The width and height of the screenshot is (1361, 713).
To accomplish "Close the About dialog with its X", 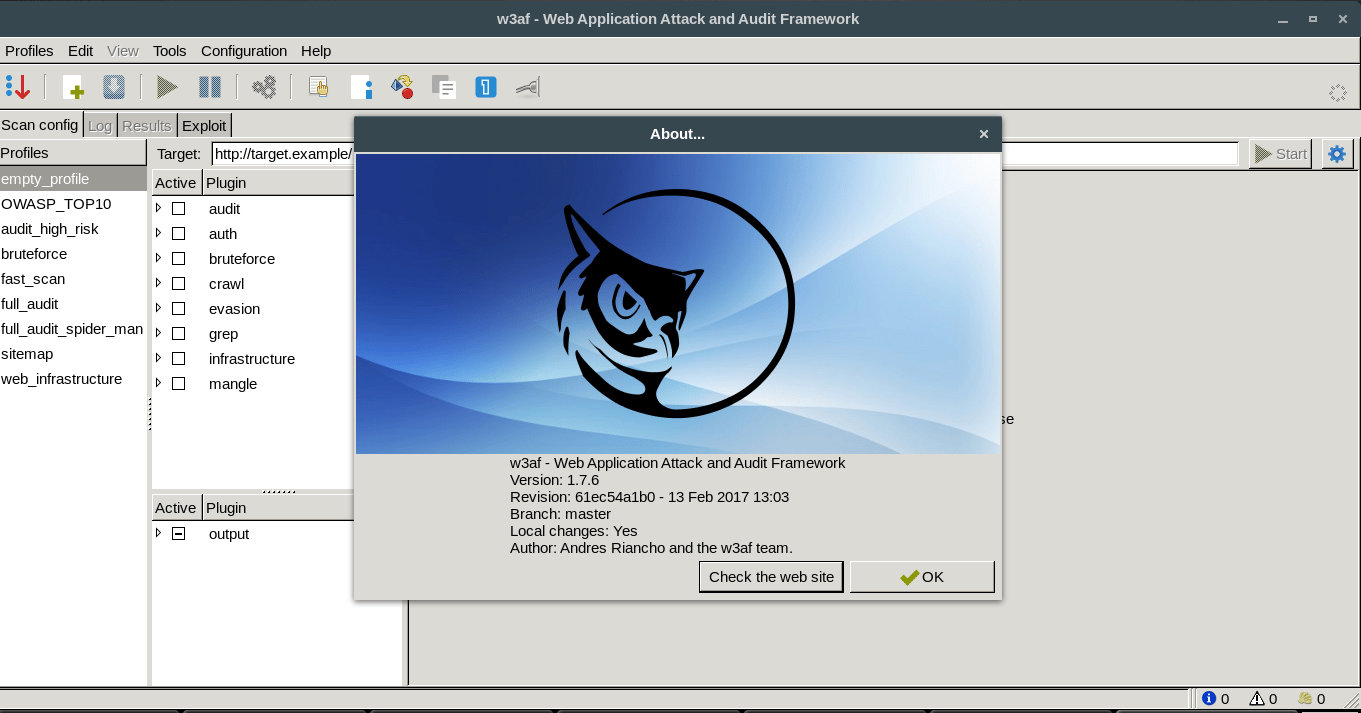I will click(984, 134).
